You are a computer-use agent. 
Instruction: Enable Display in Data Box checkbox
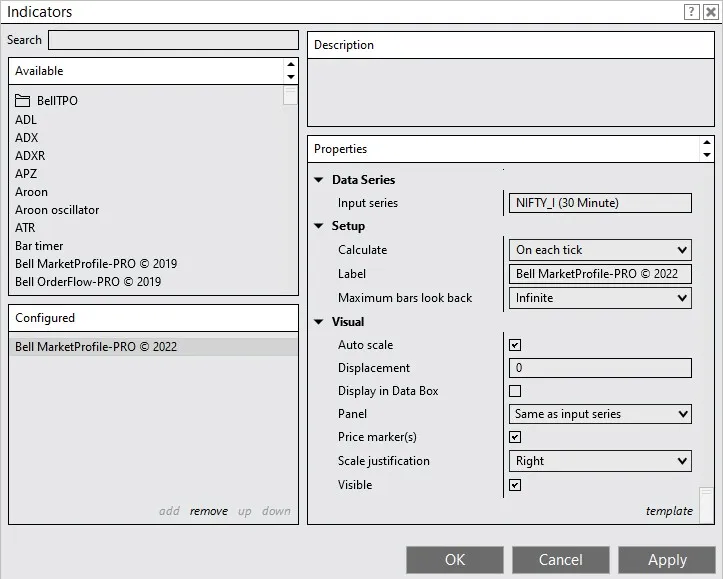click(x=515, y=391)
